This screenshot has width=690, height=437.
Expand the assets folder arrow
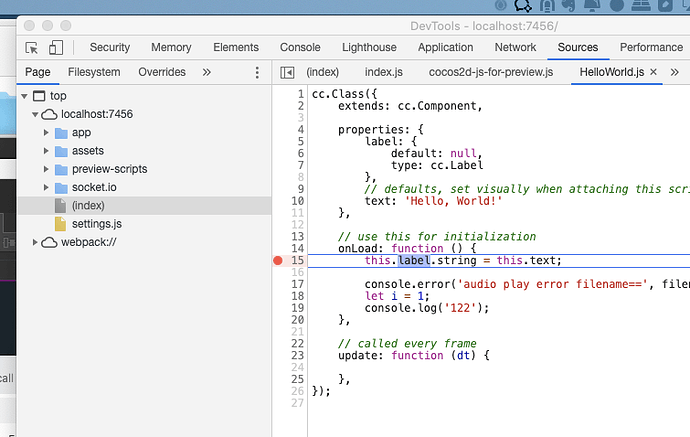click(x=46, y=151)
